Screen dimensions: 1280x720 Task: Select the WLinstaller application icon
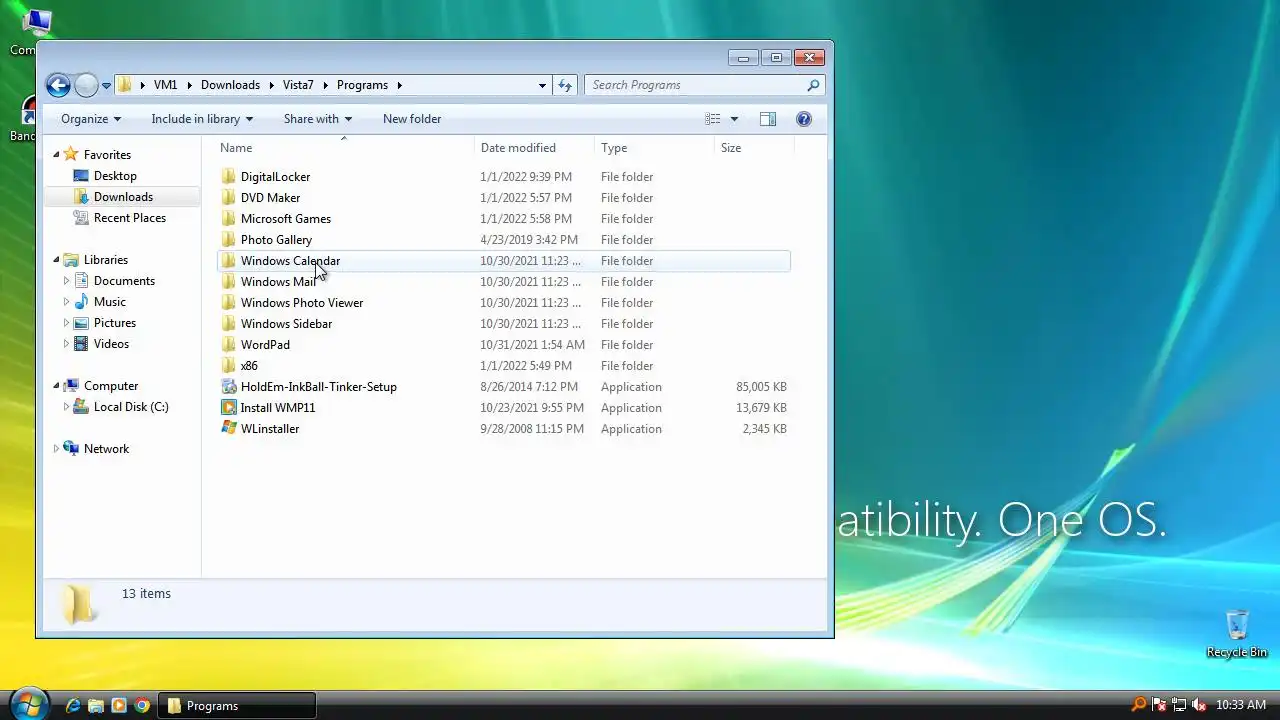tap(229, 429)
